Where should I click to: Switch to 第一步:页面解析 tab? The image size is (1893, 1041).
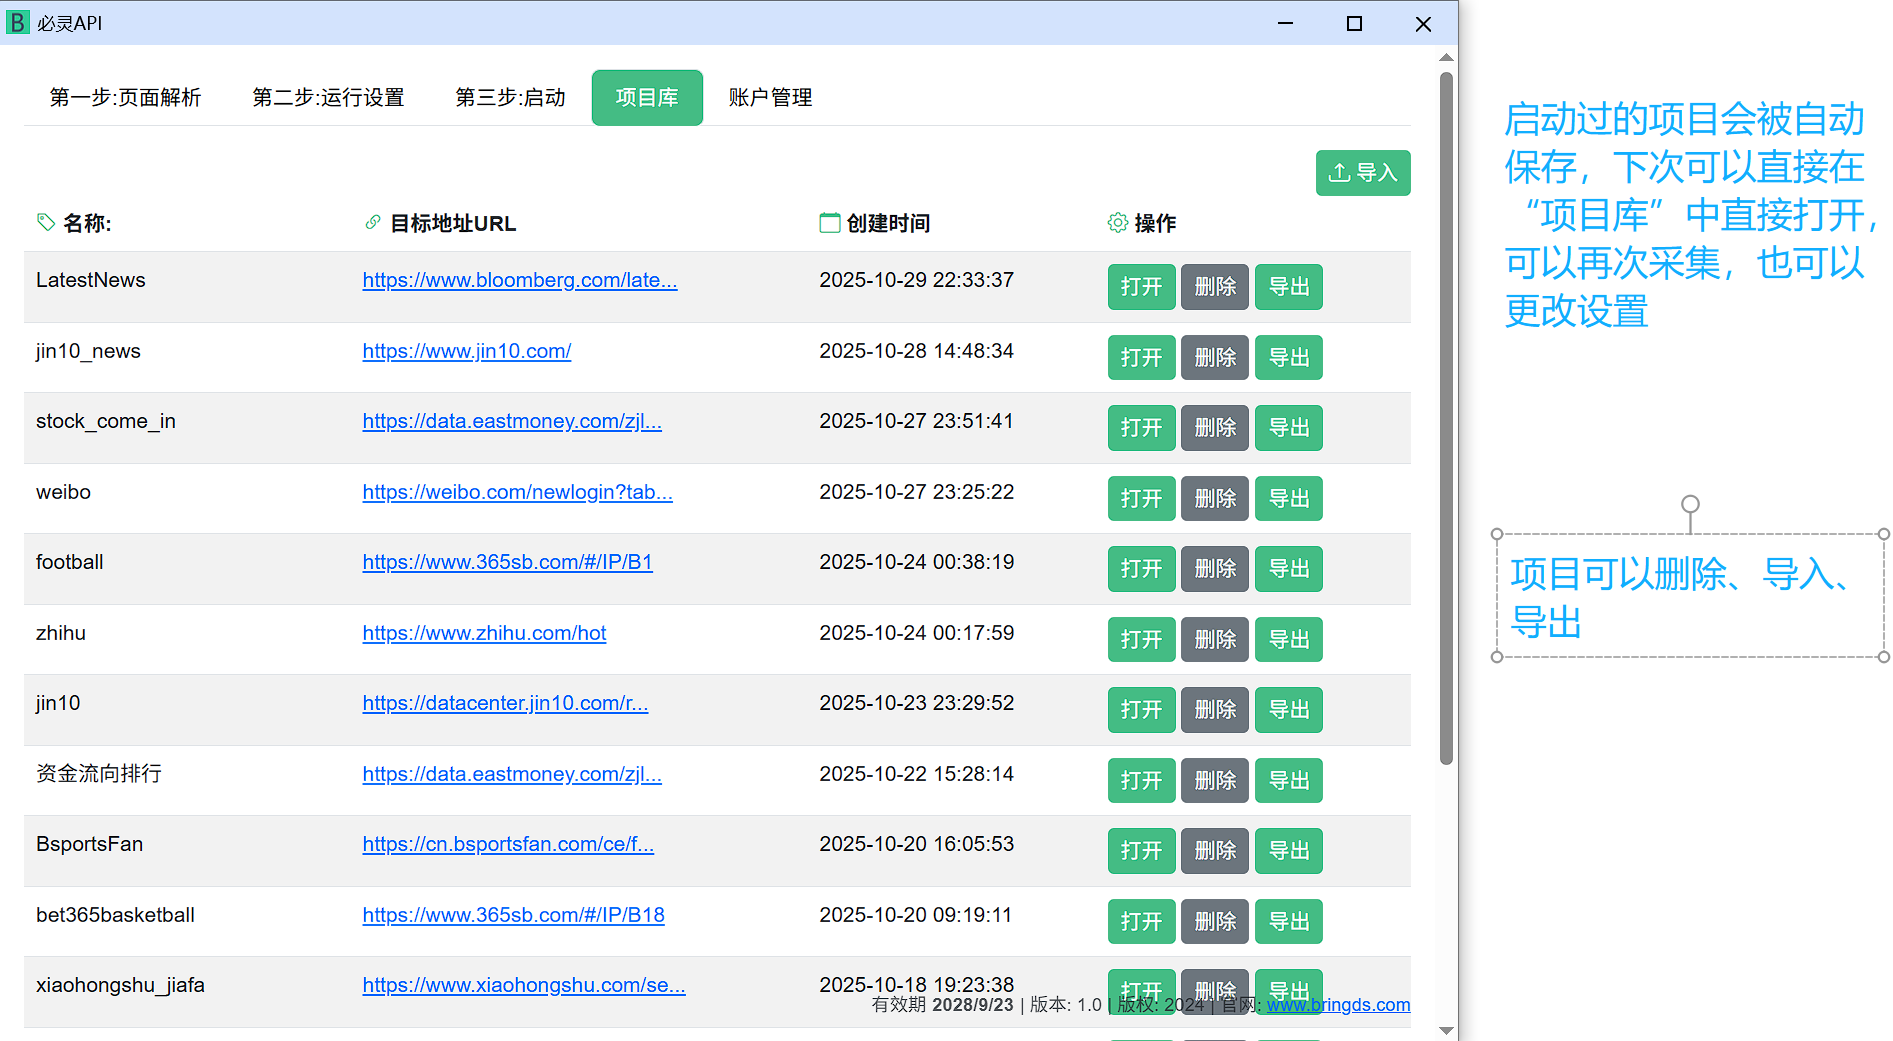[125, 97]
